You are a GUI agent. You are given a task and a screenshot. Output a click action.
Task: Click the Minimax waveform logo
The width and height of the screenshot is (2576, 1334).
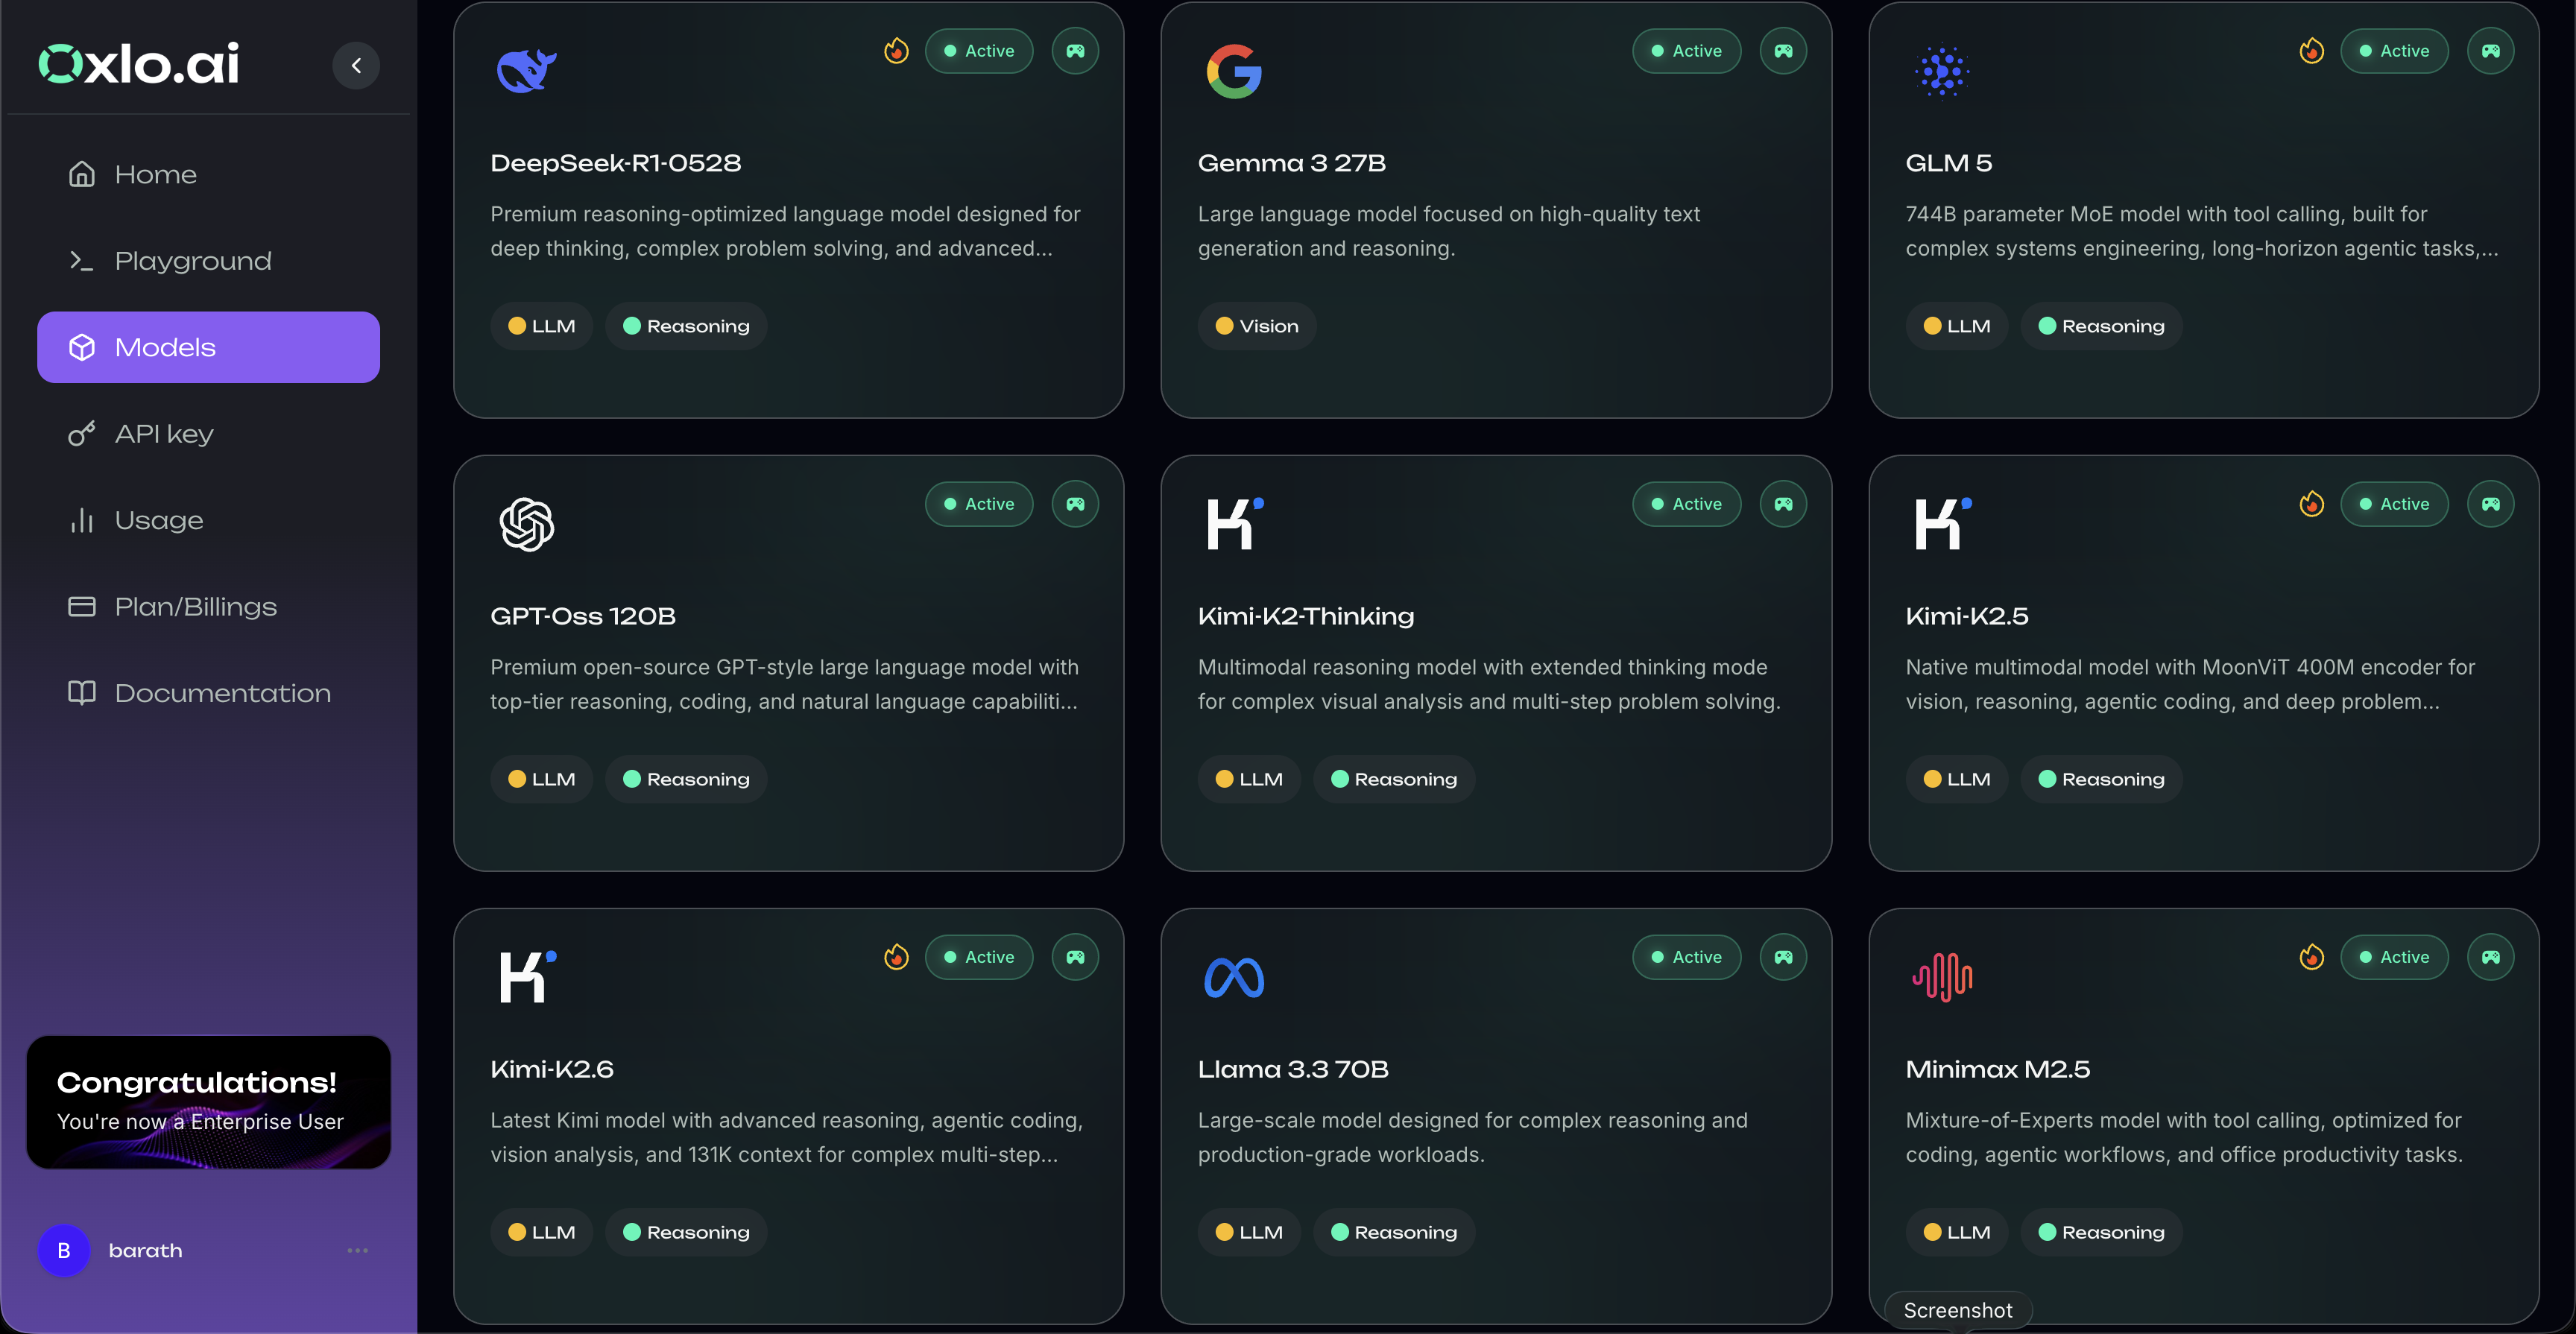pos(1942,977)
